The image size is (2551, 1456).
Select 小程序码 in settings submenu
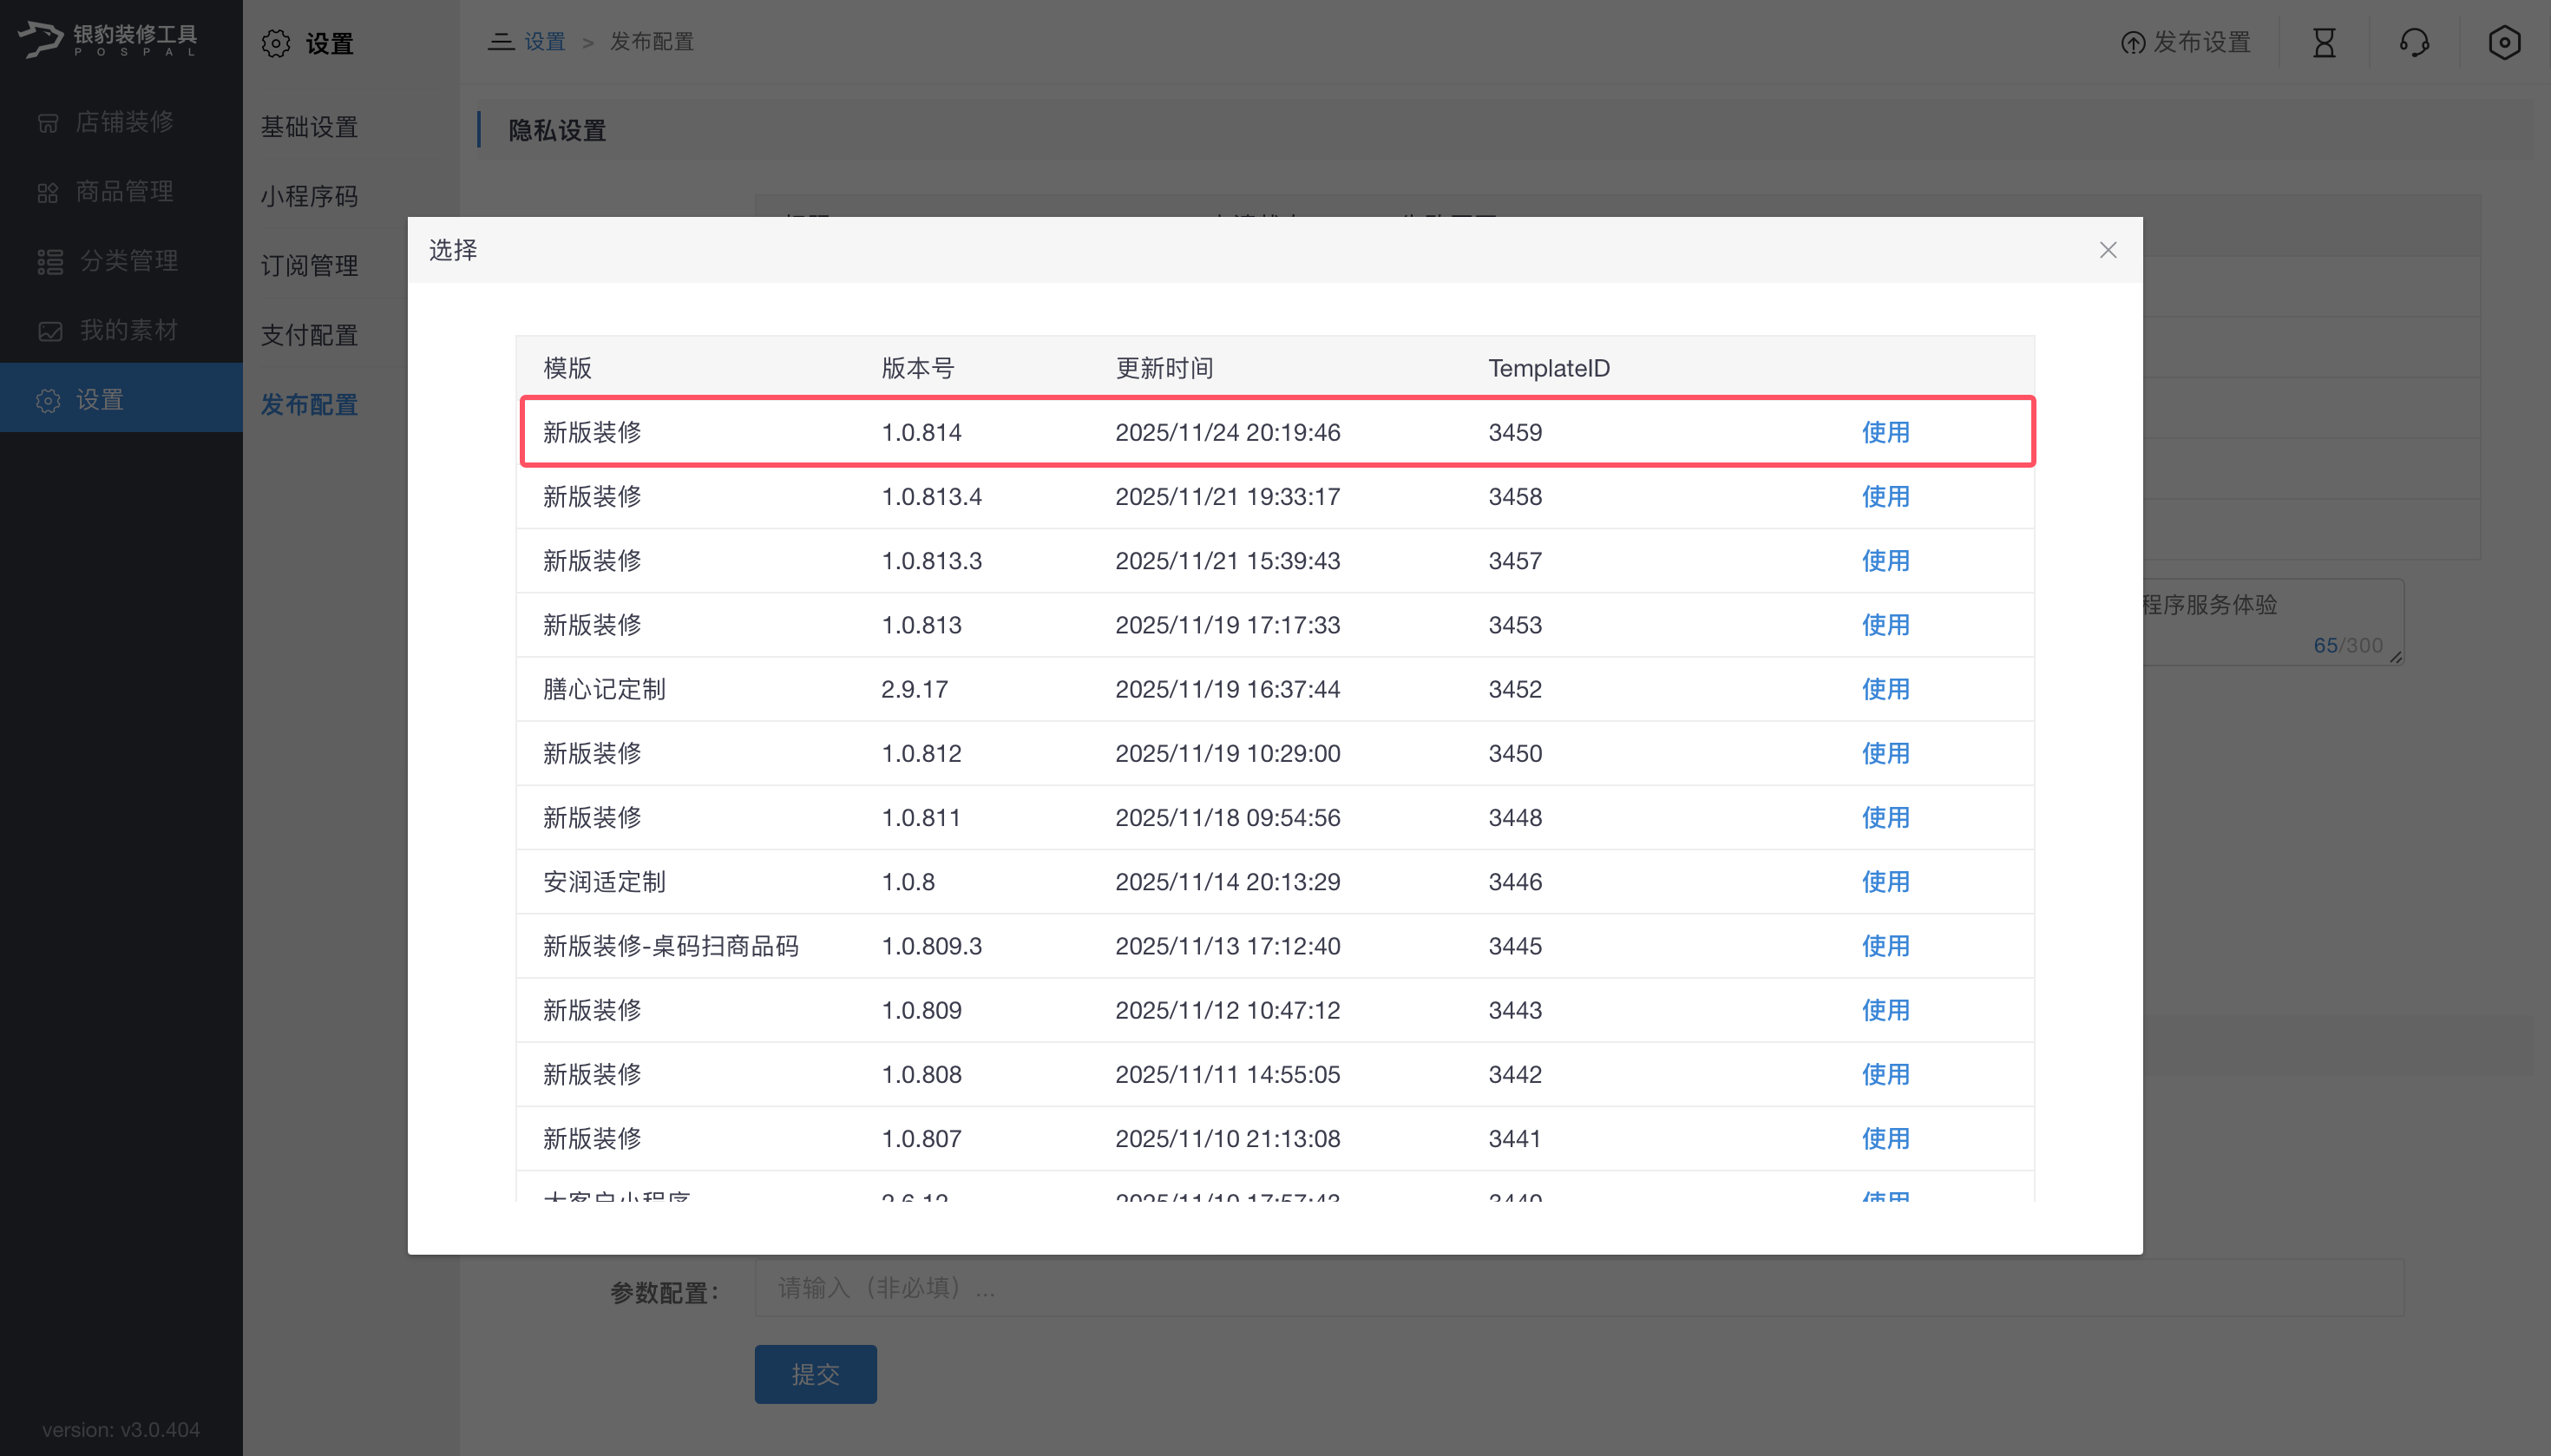click(x=309, y=196)
